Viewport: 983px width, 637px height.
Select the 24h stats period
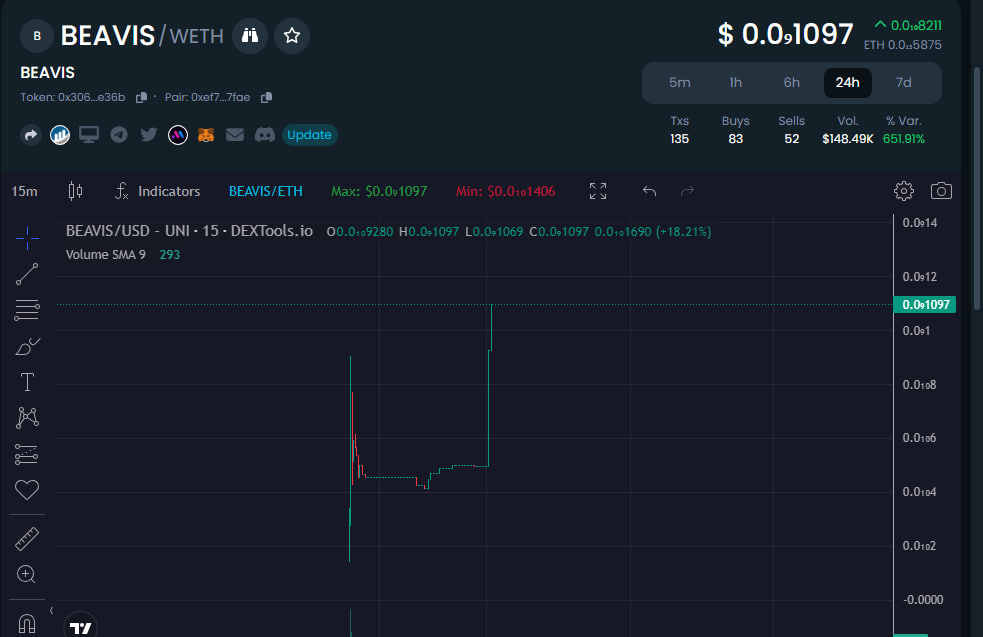pos(848,83)
